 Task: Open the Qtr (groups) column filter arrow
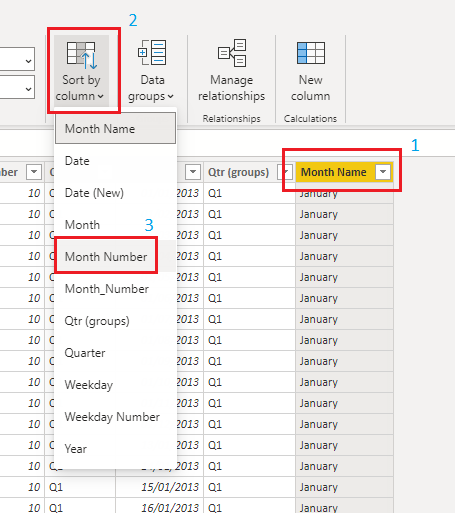coord(285,172)
